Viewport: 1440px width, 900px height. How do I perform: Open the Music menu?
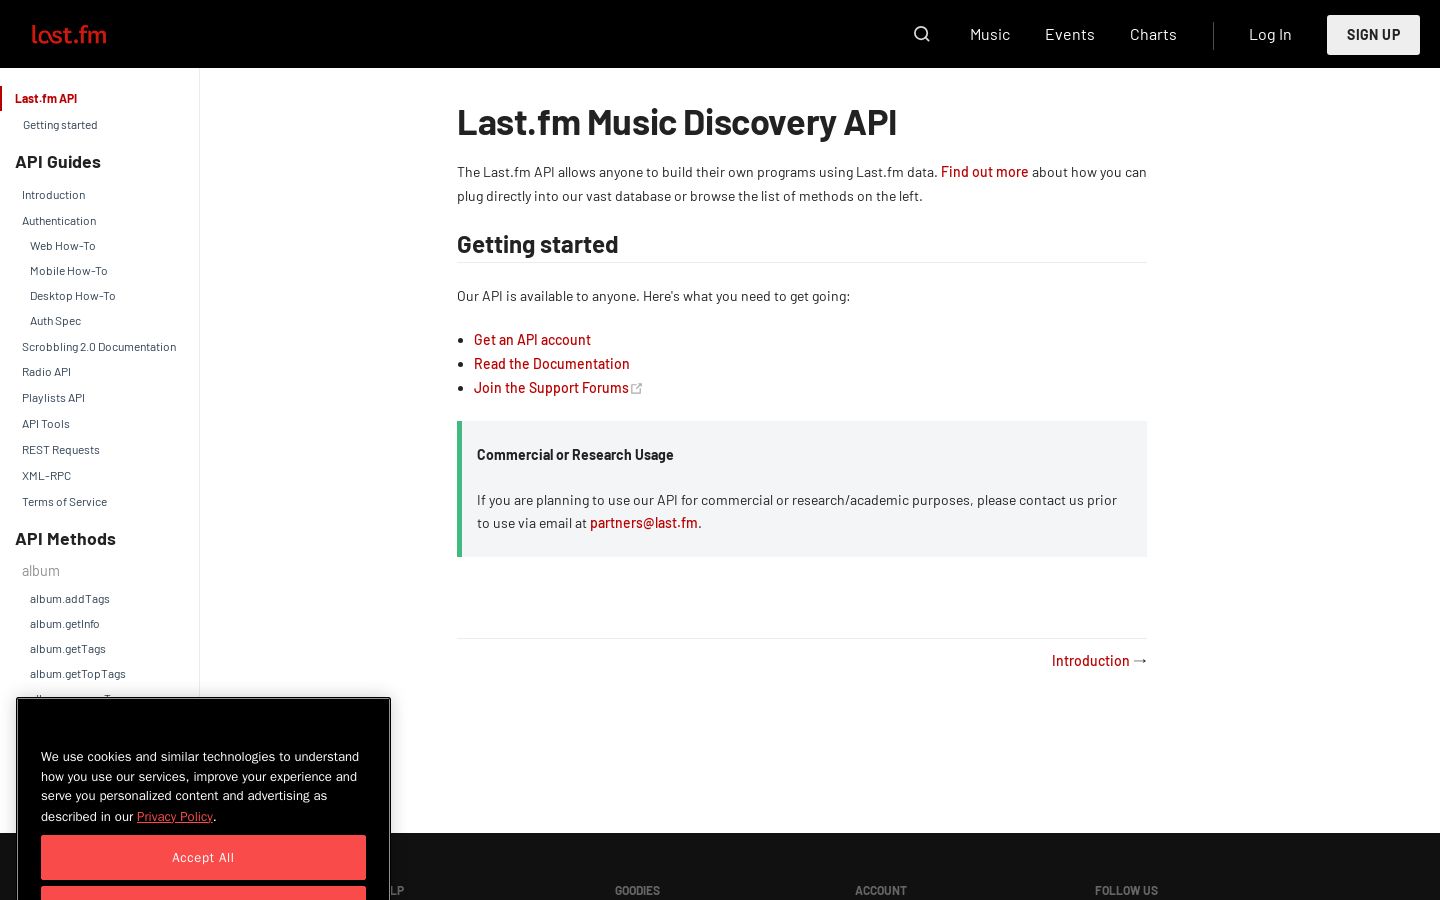[990, 34]
